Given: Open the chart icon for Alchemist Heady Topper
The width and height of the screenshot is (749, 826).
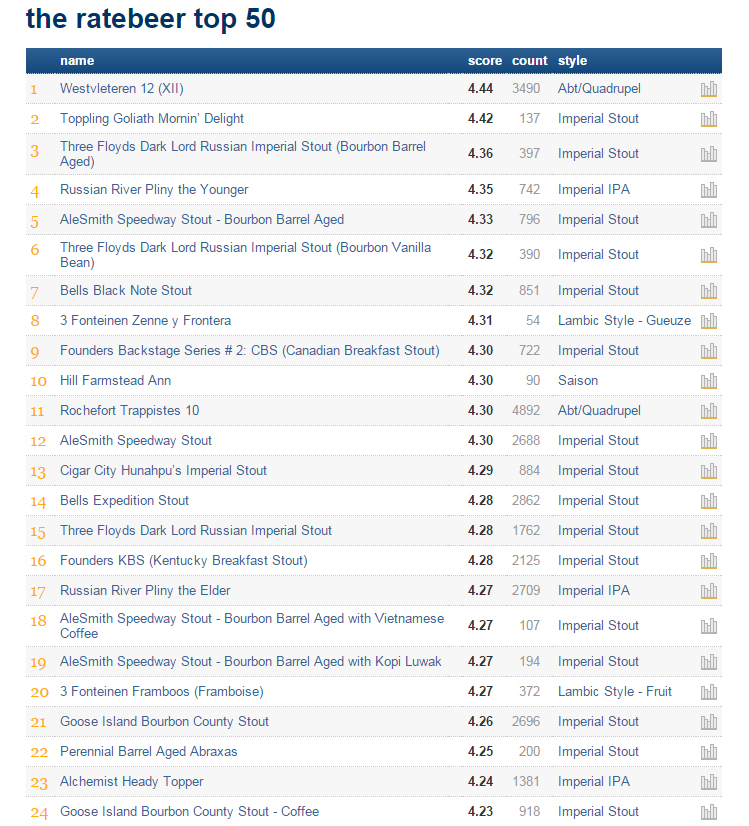Looking at the screenshot, I should coord(709,782).
